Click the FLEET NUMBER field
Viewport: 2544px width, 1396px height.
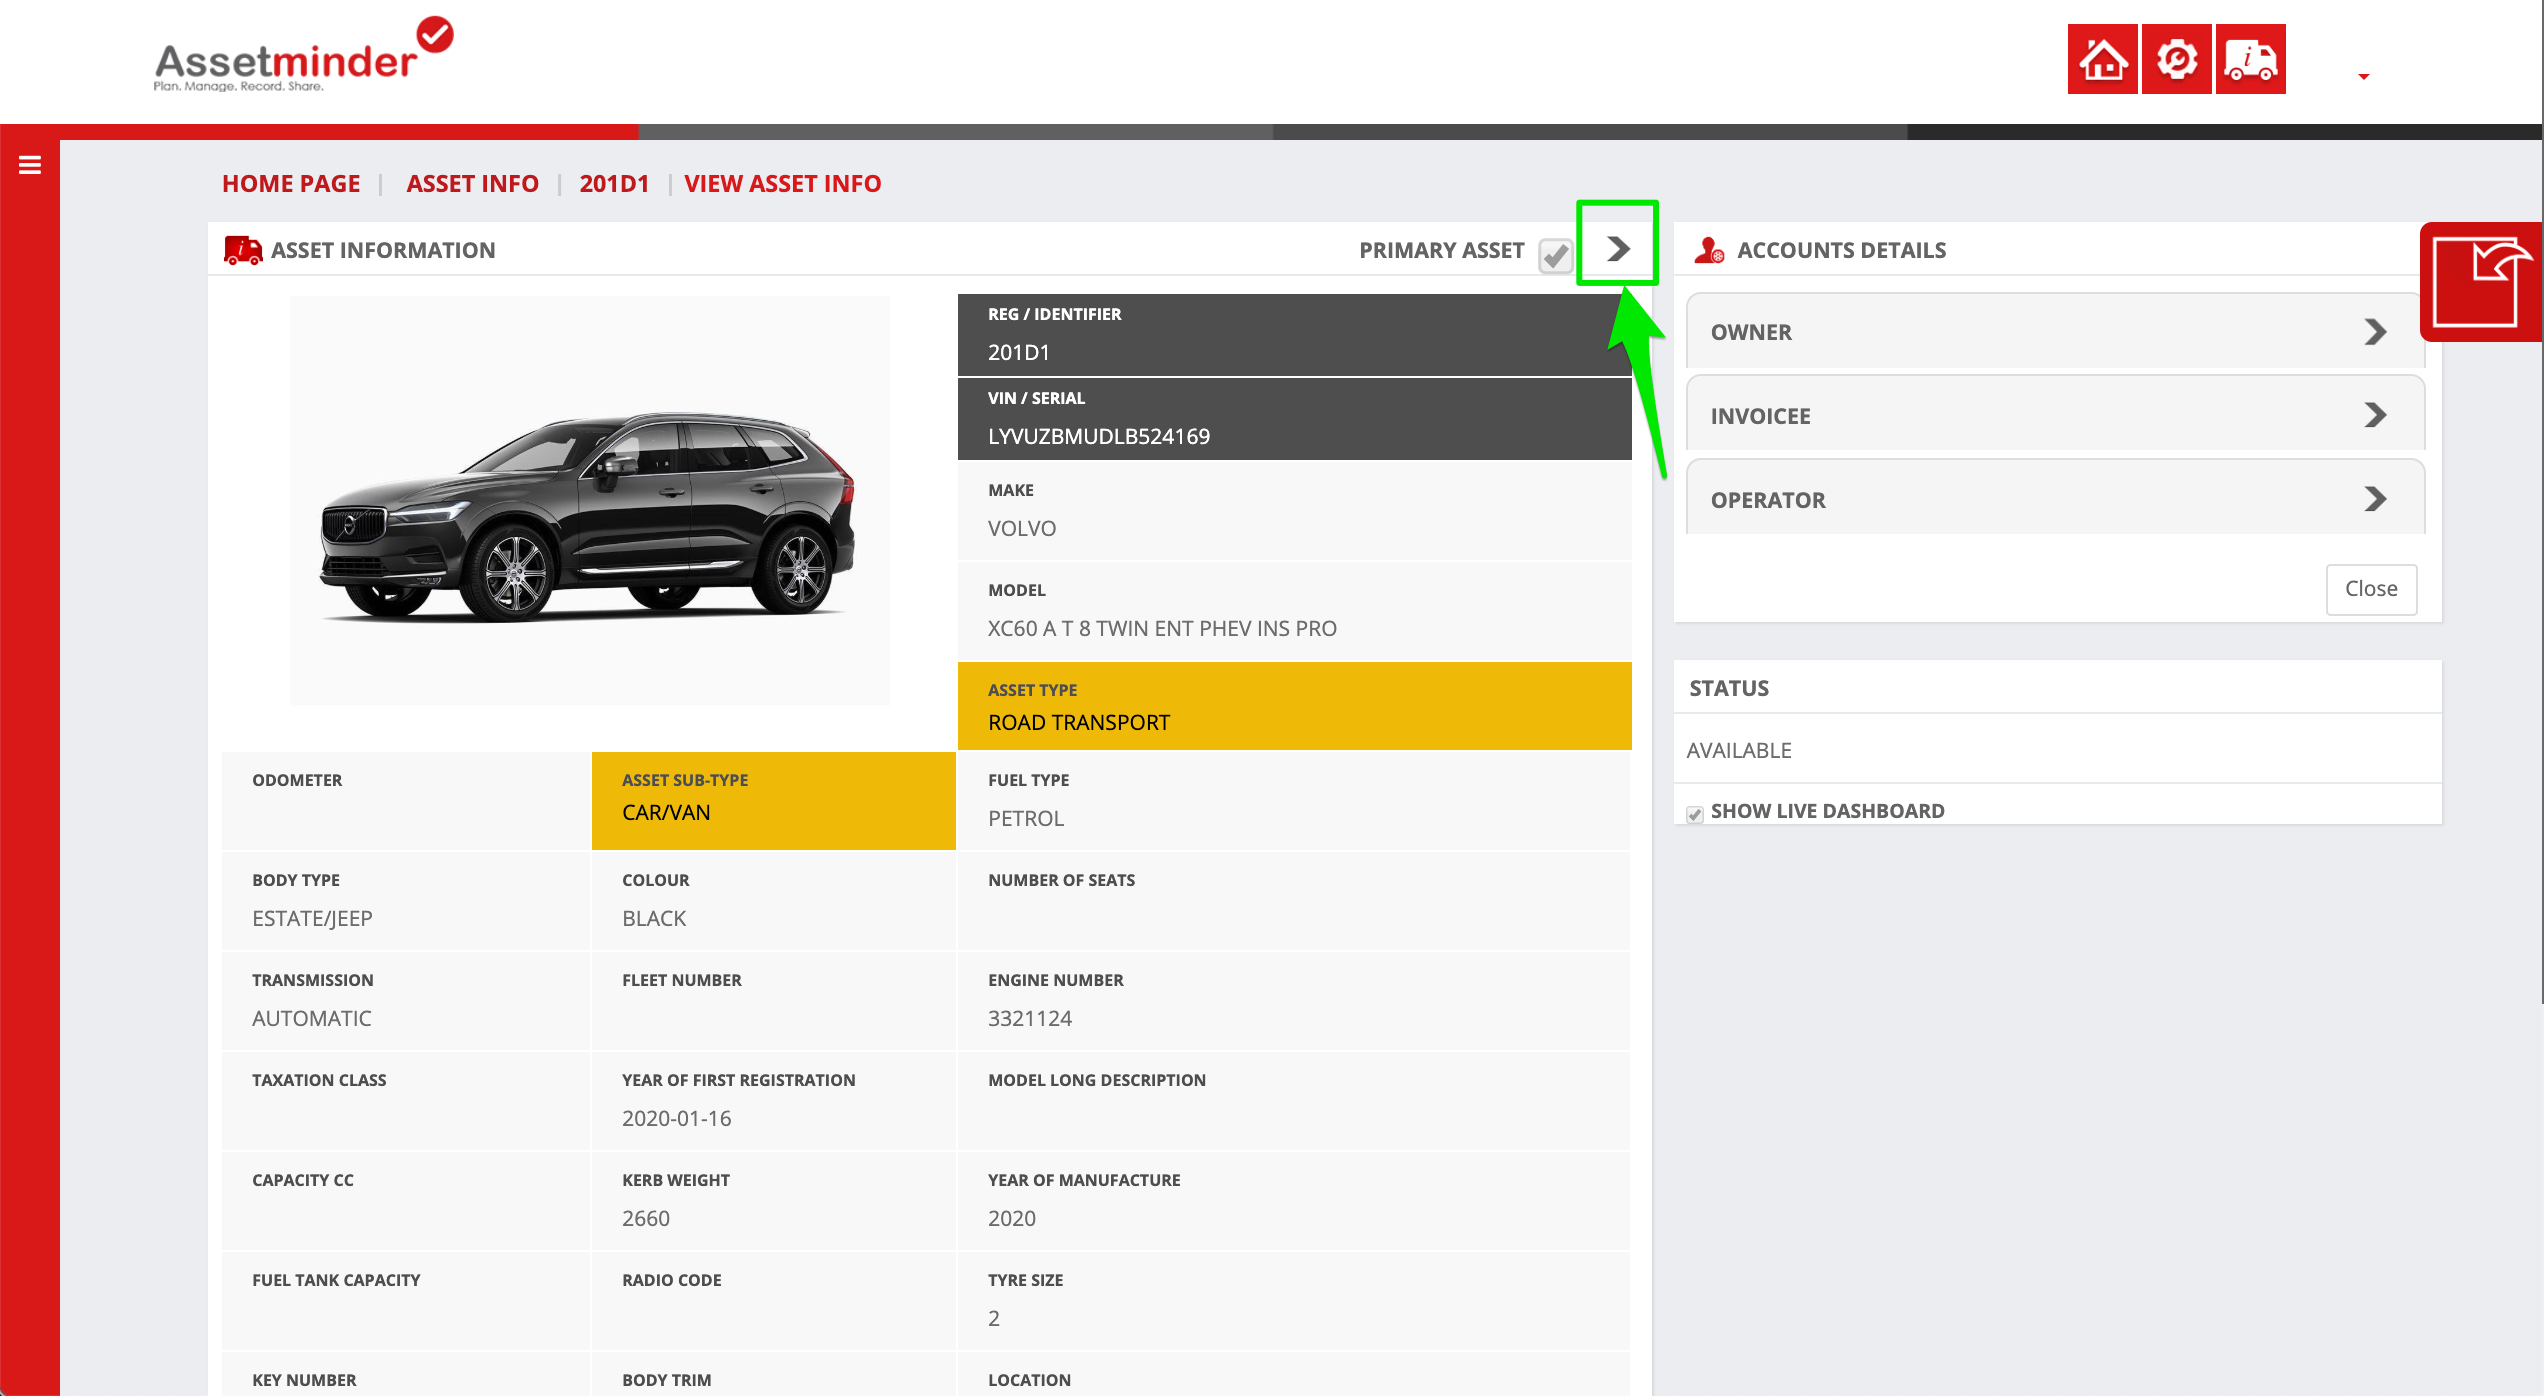coord(773,1000)
